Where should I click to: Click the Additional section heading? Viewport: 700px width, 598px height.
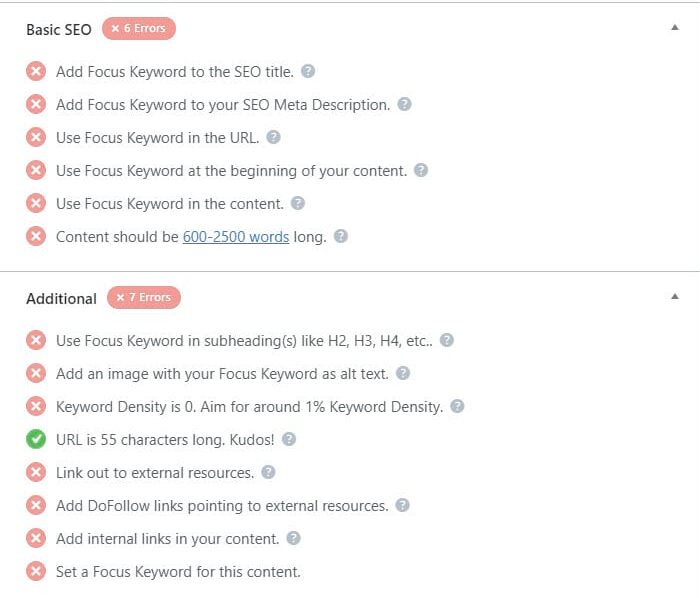(x=62, y=299)
